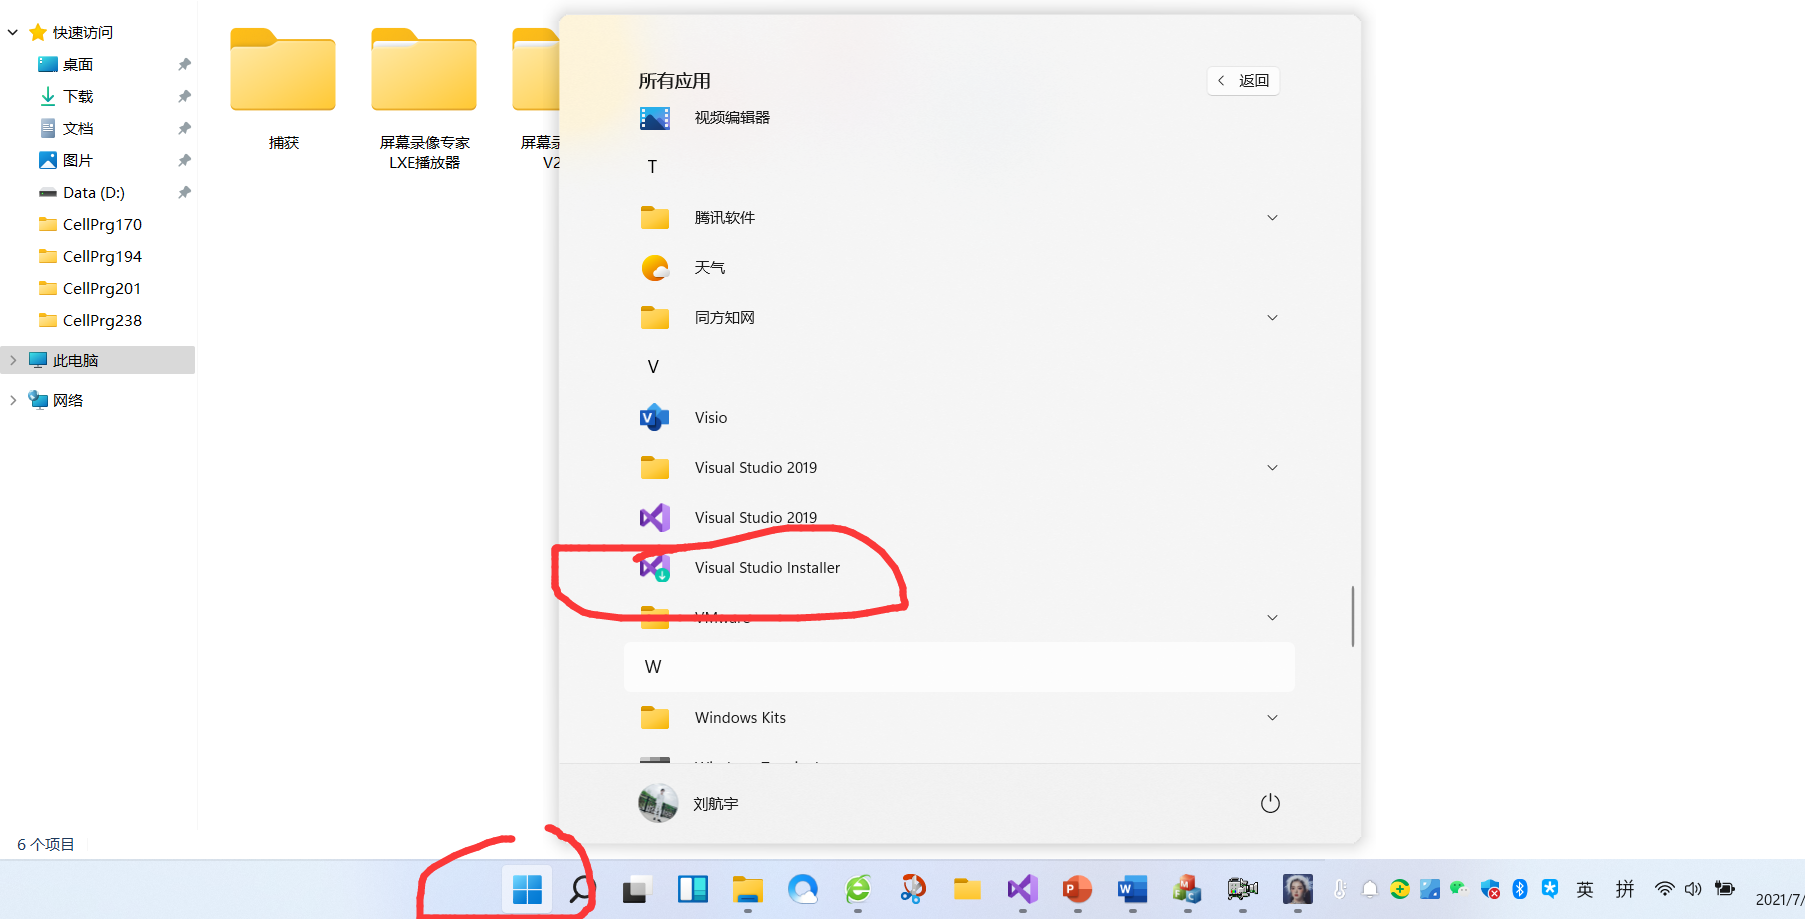Viewport: 1805px width, 919px height.
Task: Click the letter W section header
Action: (959, 667)
